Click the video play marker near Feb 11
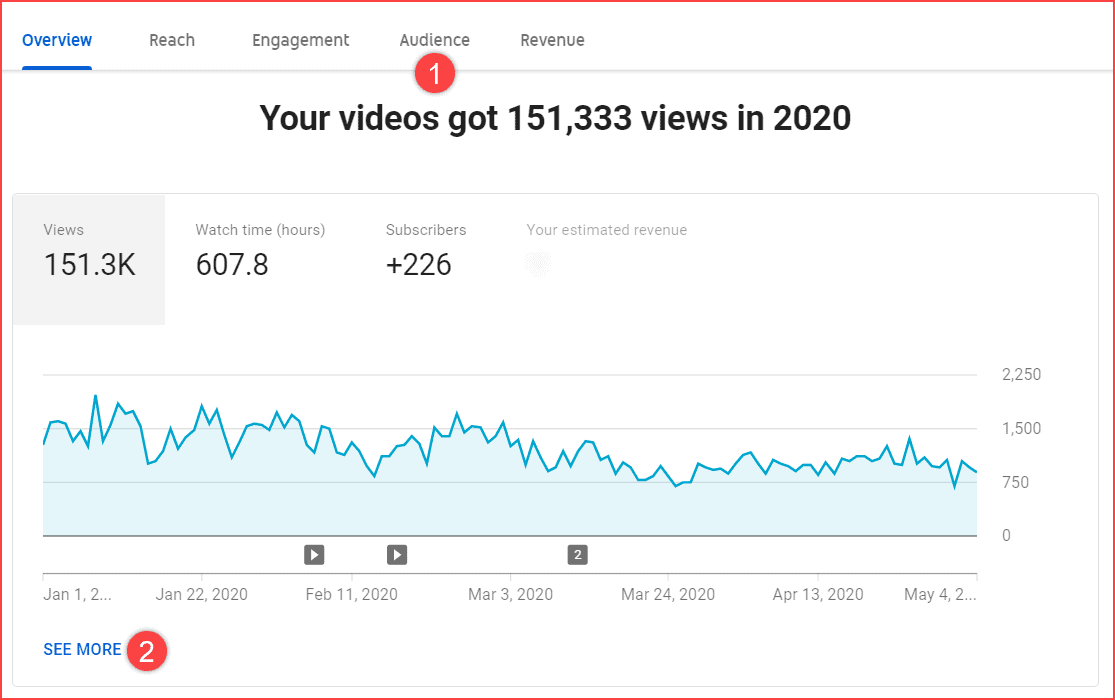The height and width of the screenshot is (700, 1115). [x=314, y=554]
